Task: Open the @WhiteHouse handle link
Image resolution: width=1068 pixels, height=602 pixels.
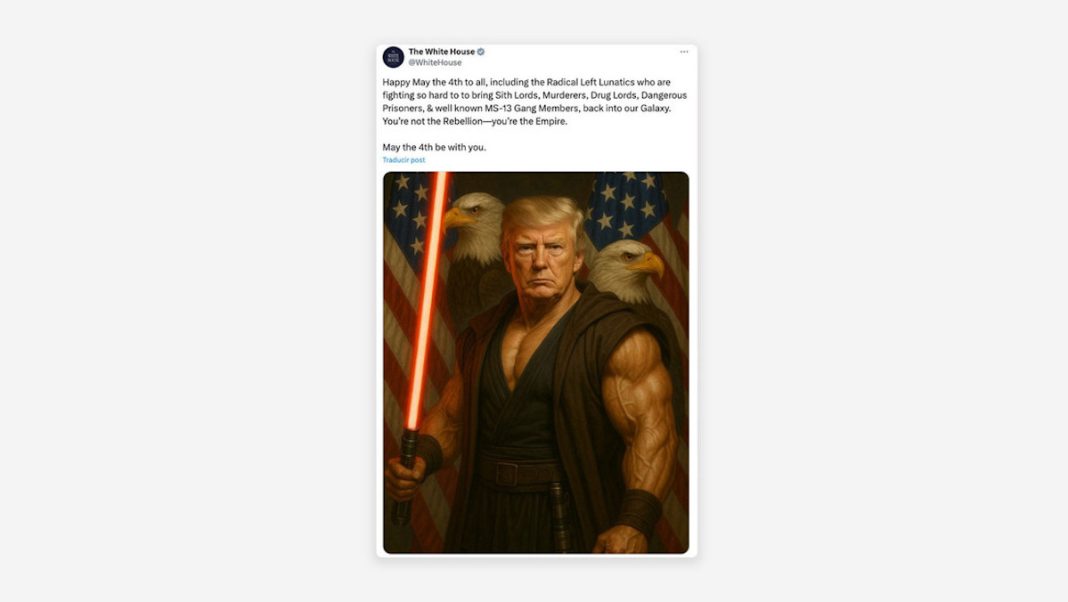Action: tap(435, 63)
